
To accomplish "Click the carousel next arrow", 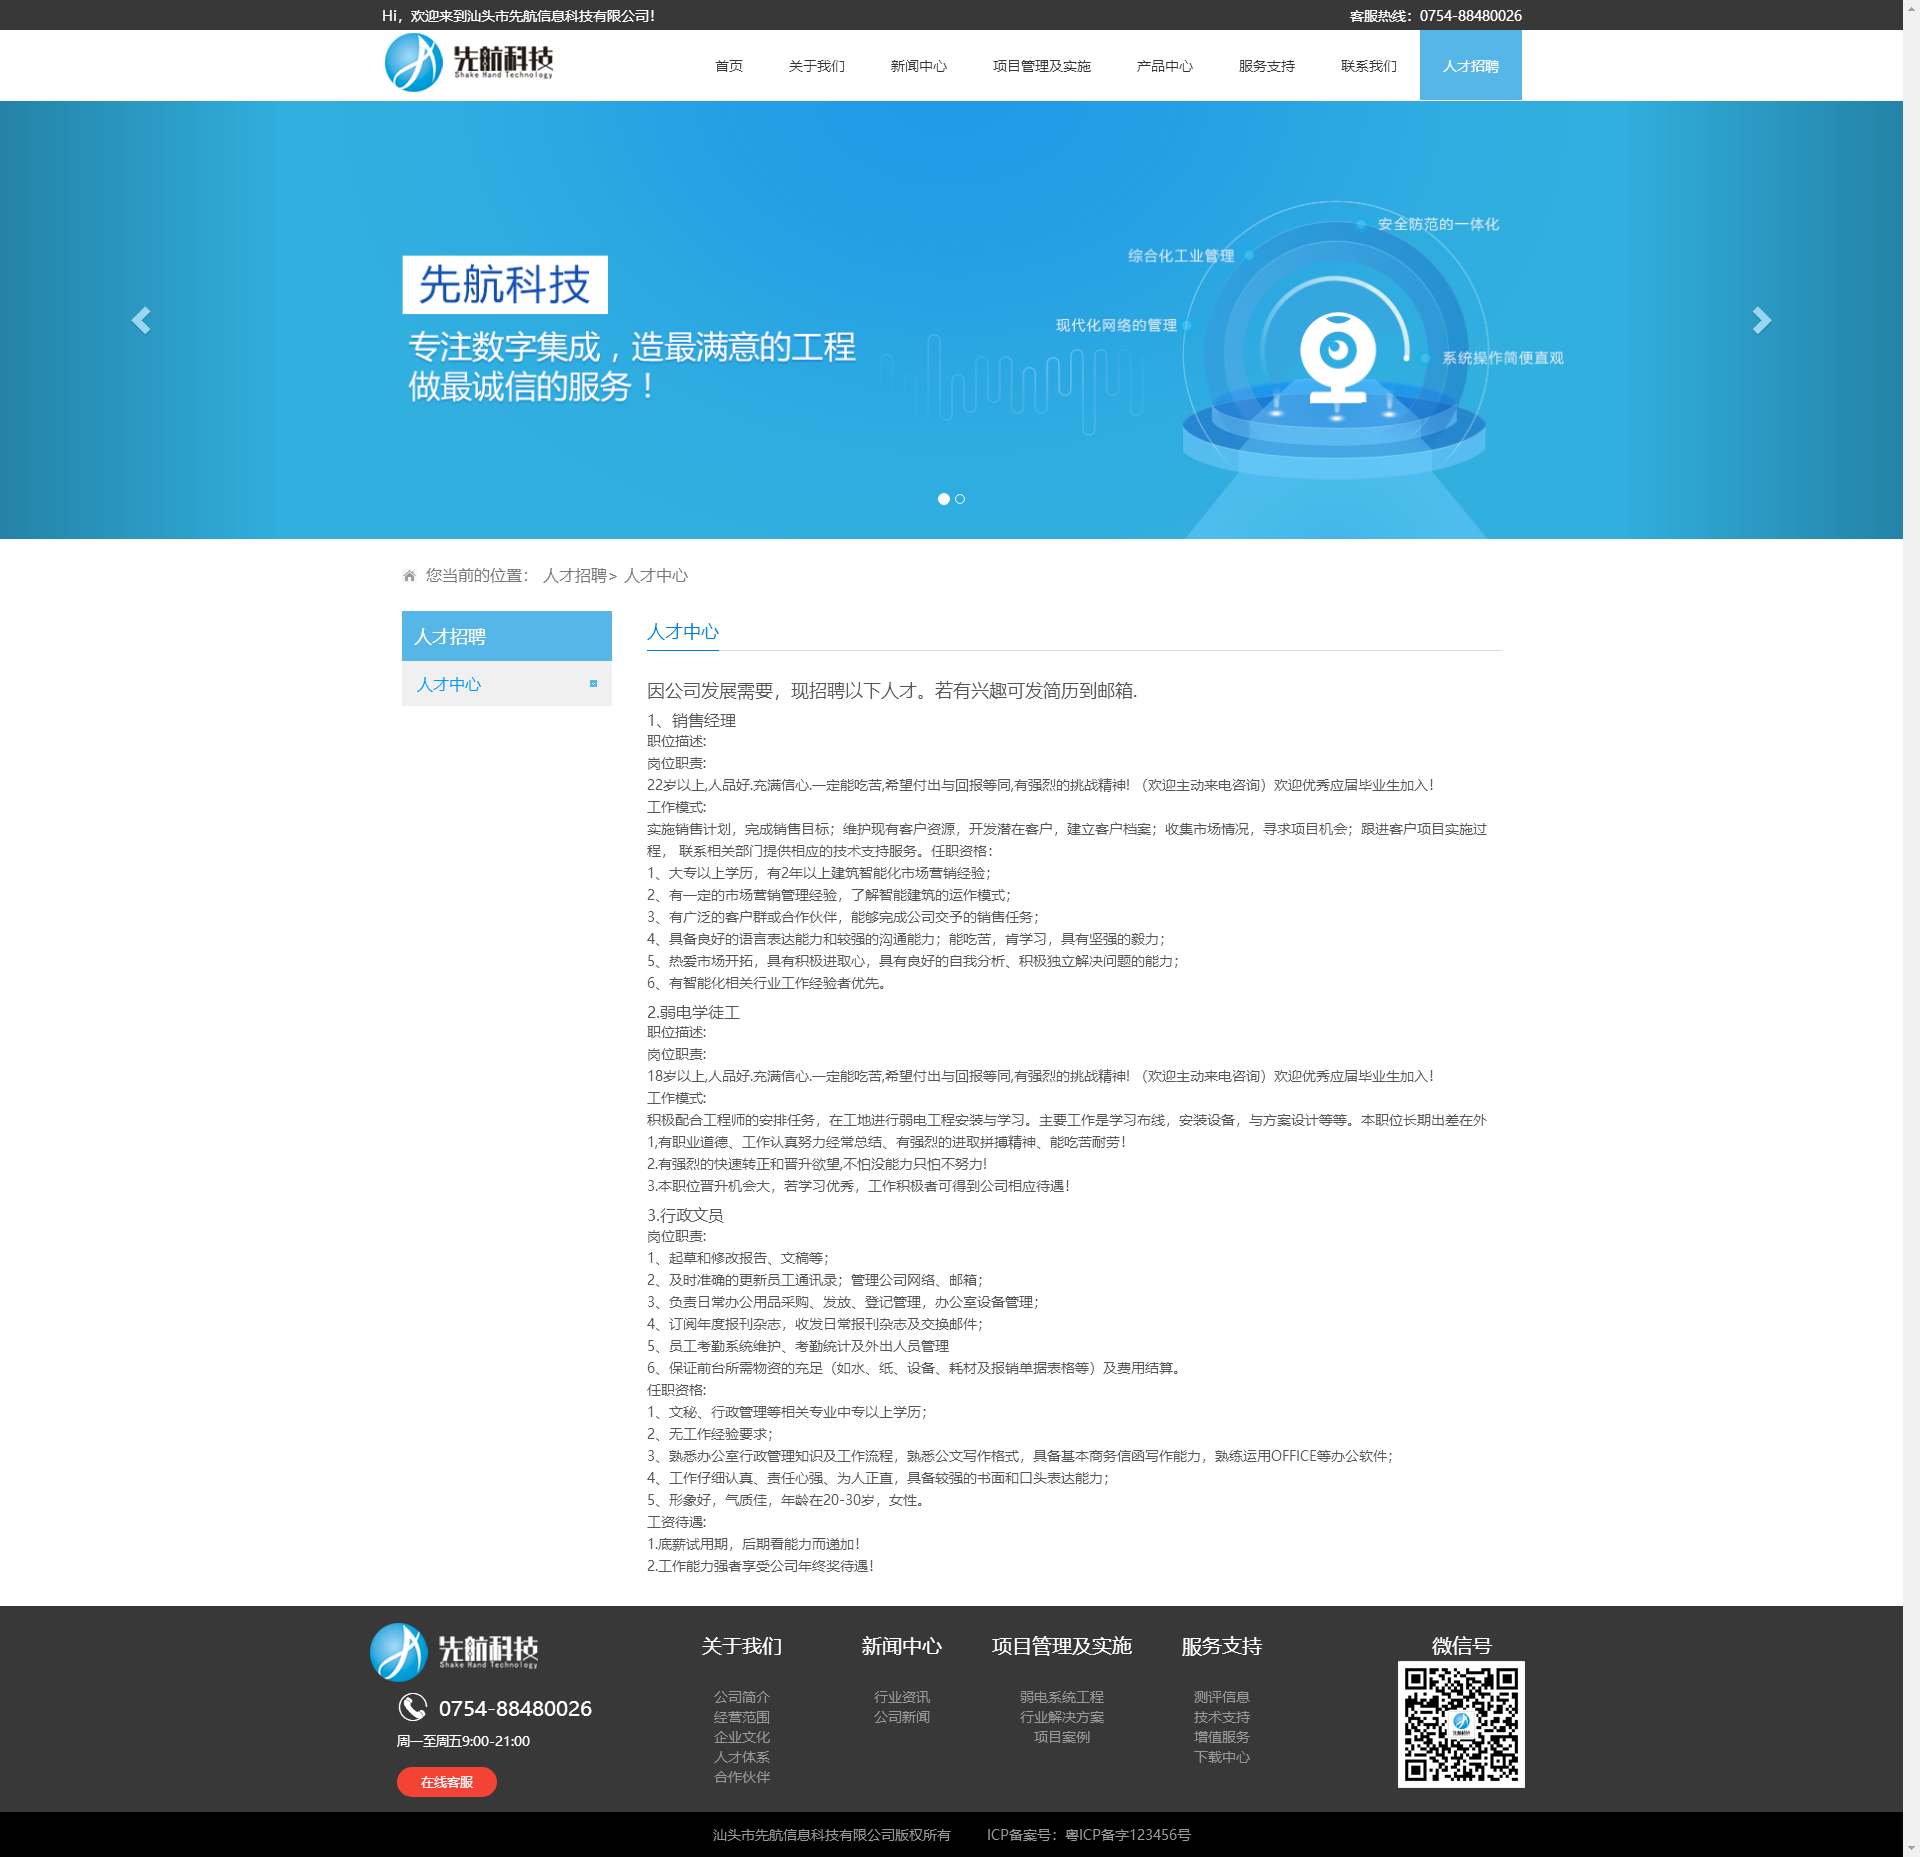I will pyautogui.click(x=1761, y=320).
